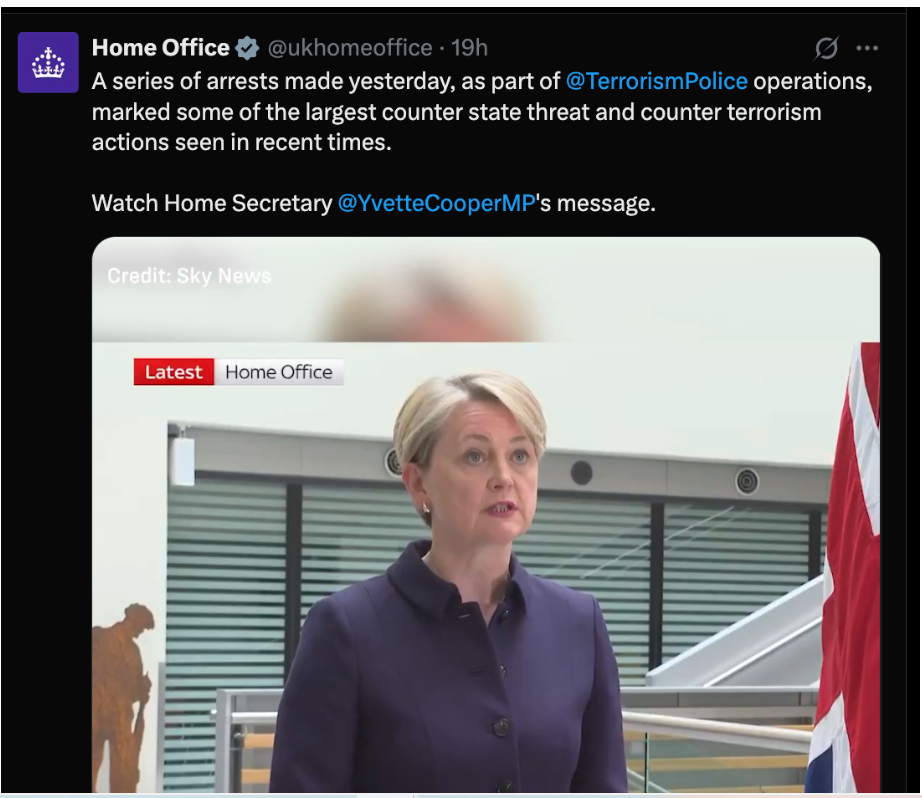This screenshot has height=798, width=922.
Task: Click the Watch Home Secretary message line
Action: [x=373, y=203]
